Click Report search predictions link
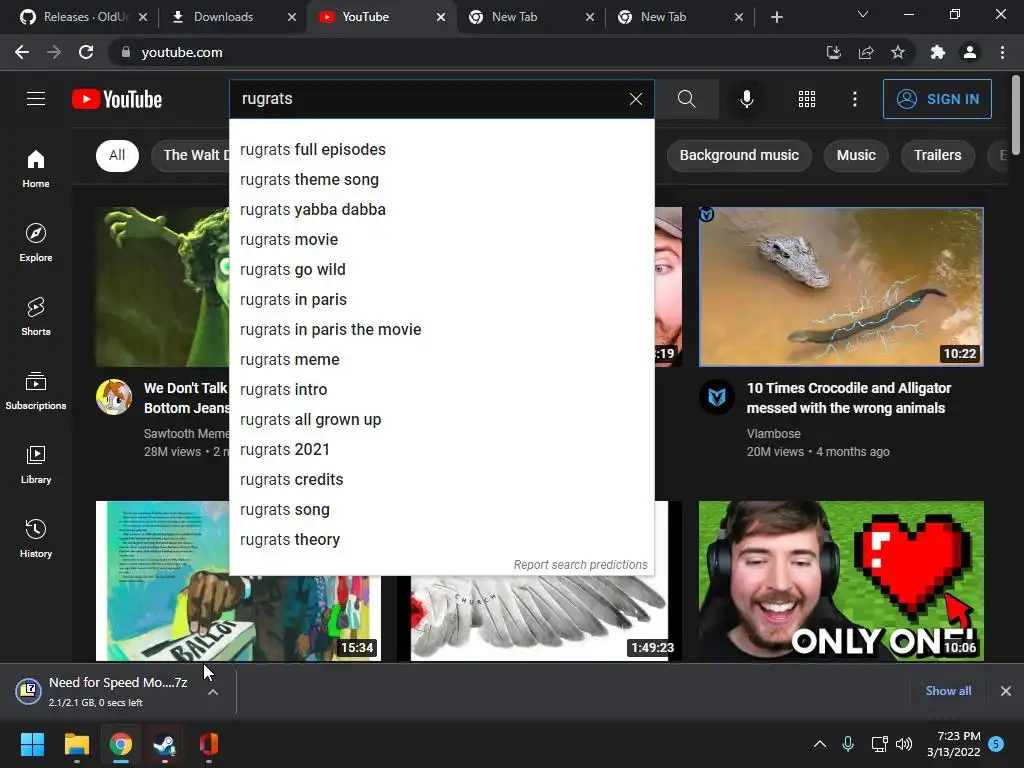Screen dimensions: 1024x768 581,565
